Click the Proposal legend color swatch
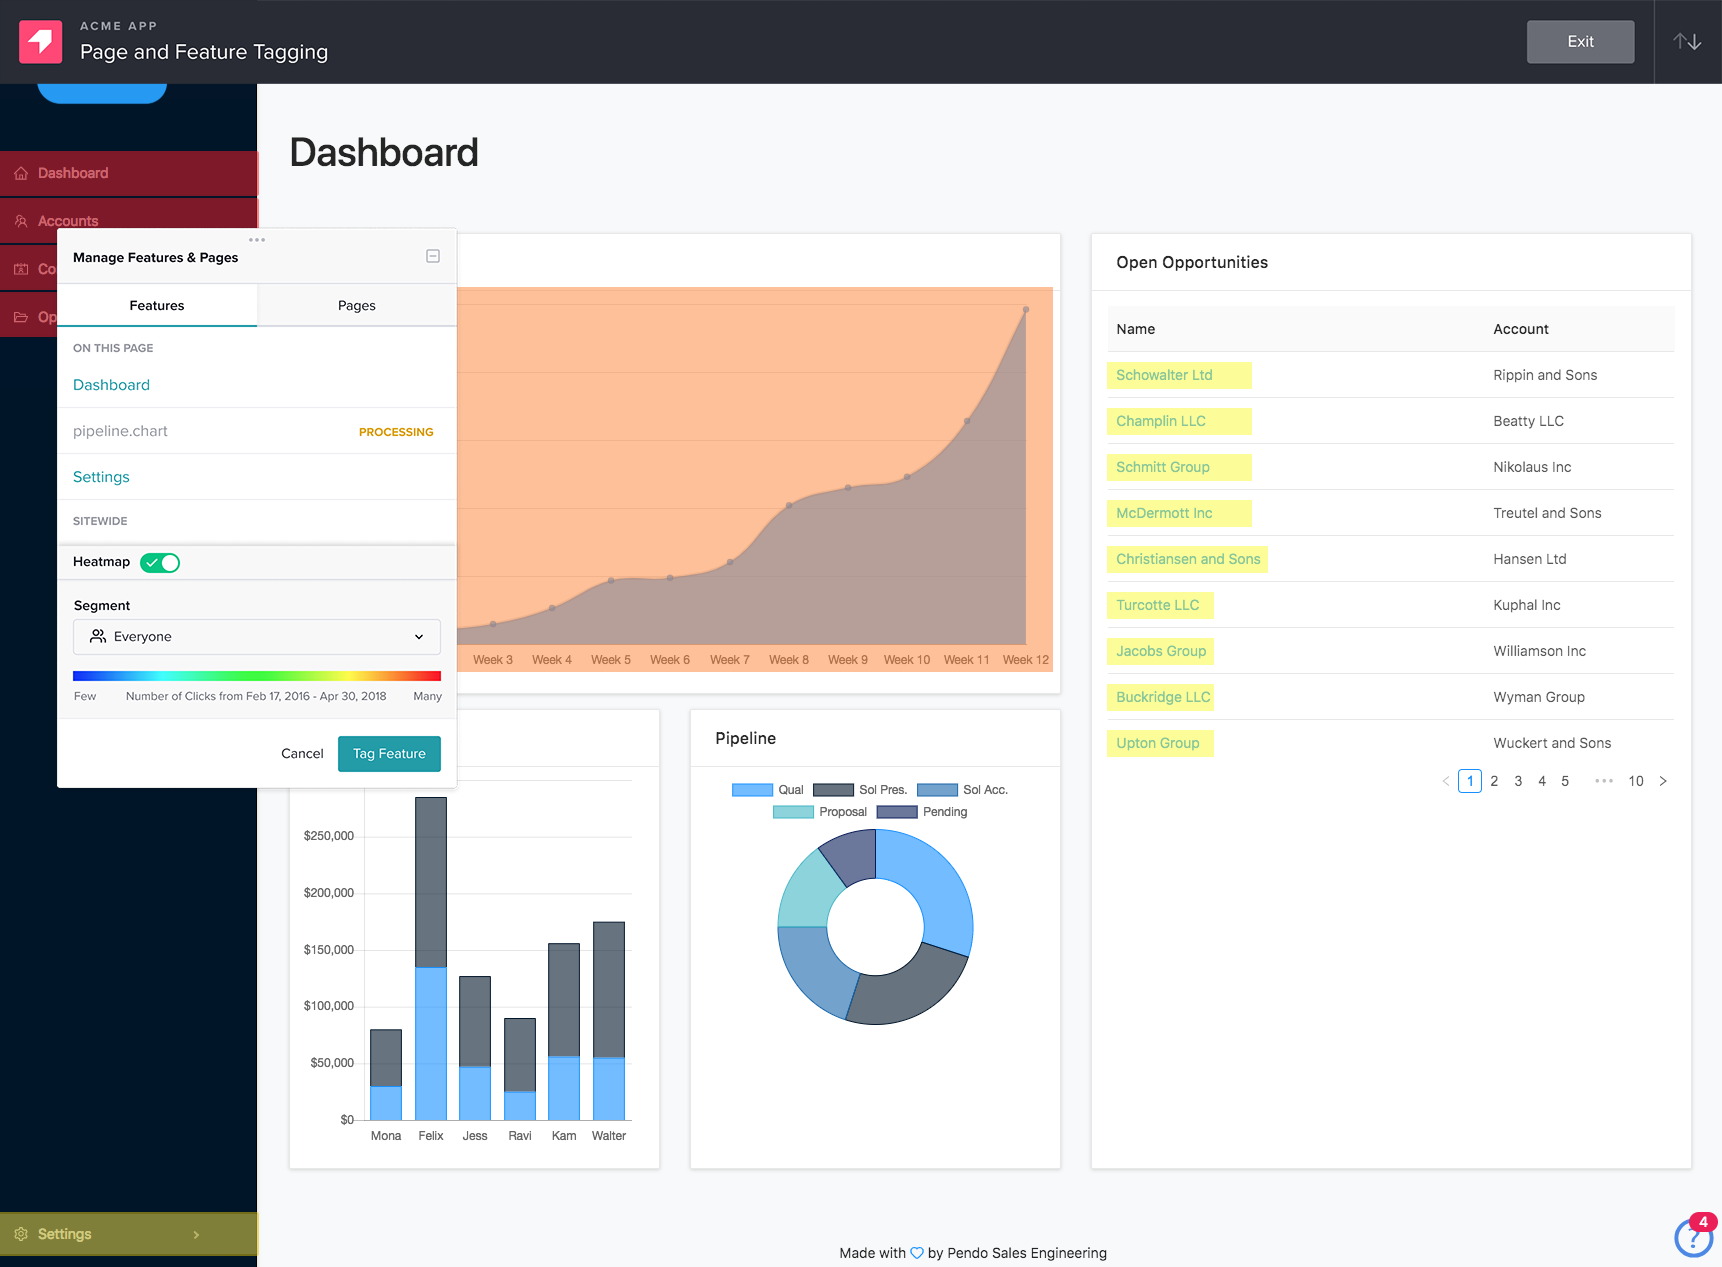This screenshot has height=1267, width=1722. [x=793, y=812]
